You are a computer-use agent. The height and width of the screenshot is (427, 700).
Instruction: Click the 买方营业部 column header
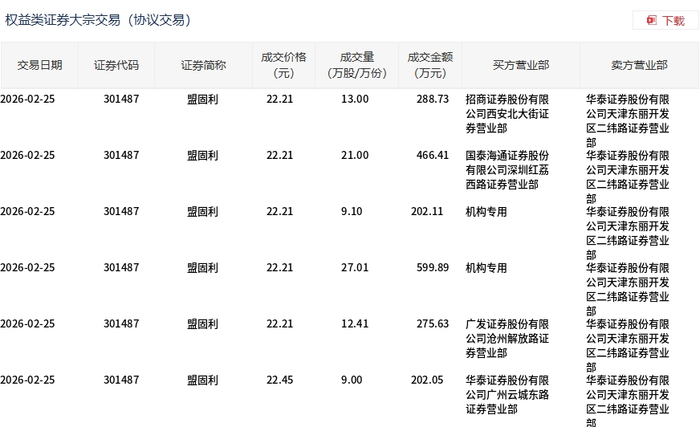pos(521,65)
